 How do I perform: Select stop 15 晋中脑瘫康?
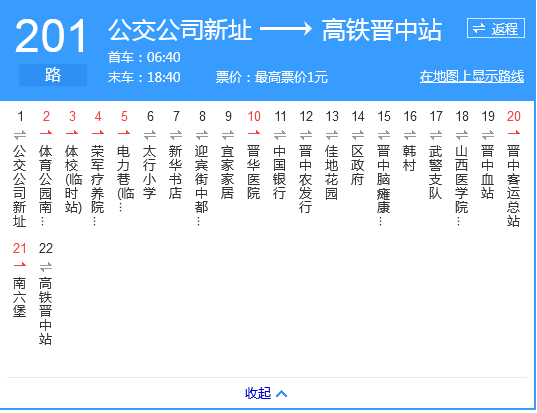(384, 185)
